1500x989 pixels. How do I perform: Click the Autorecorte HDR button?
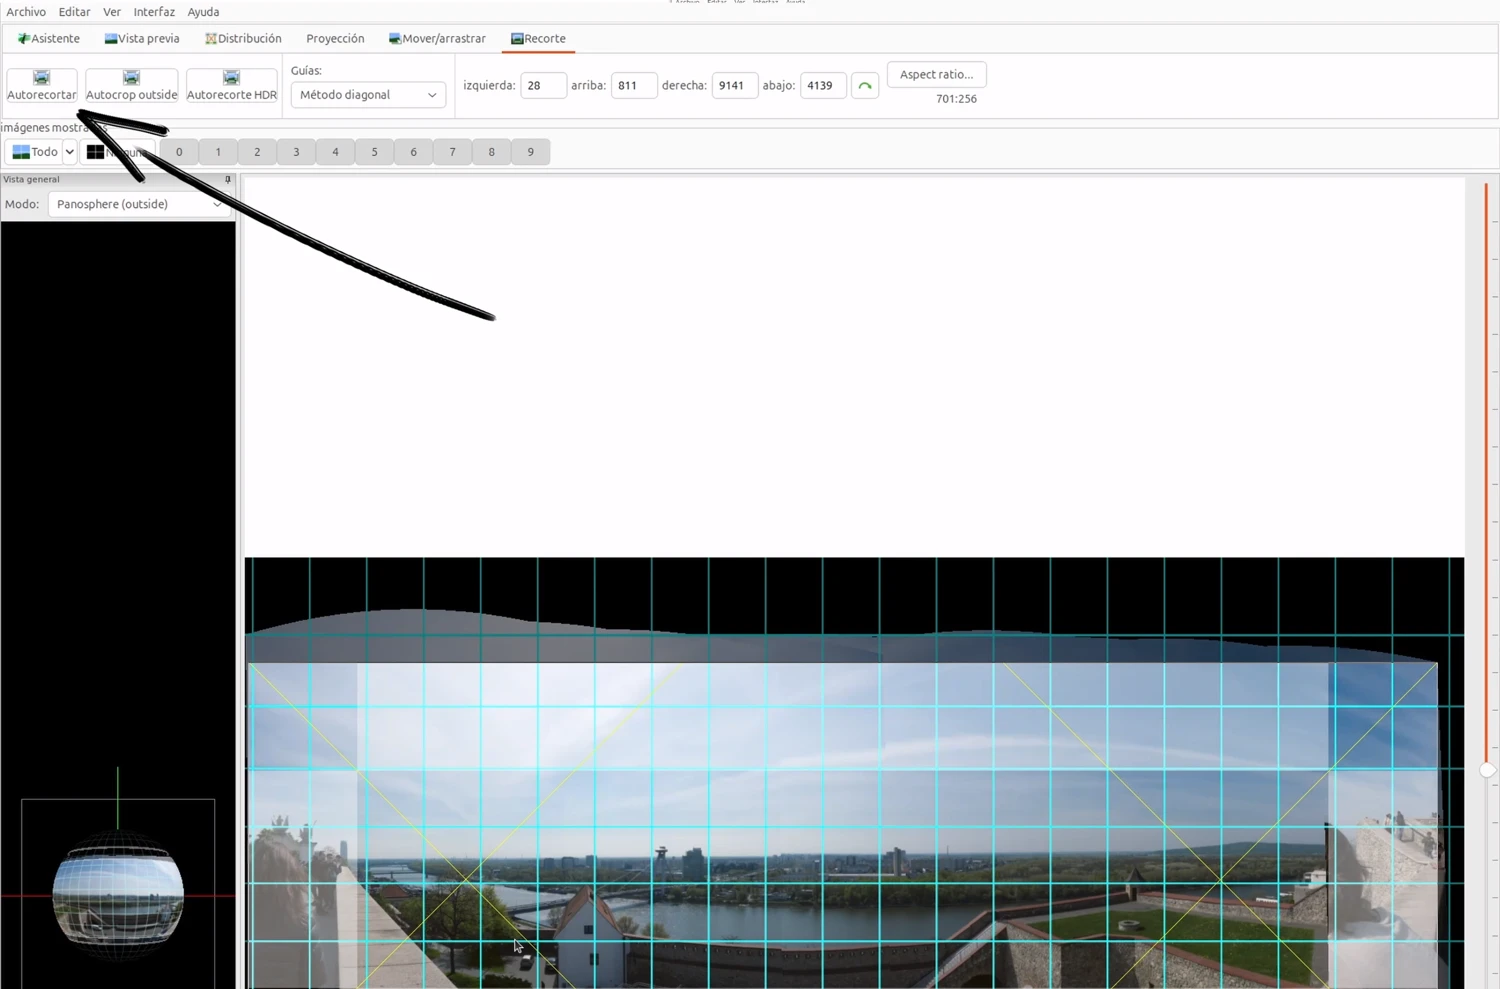231,85
